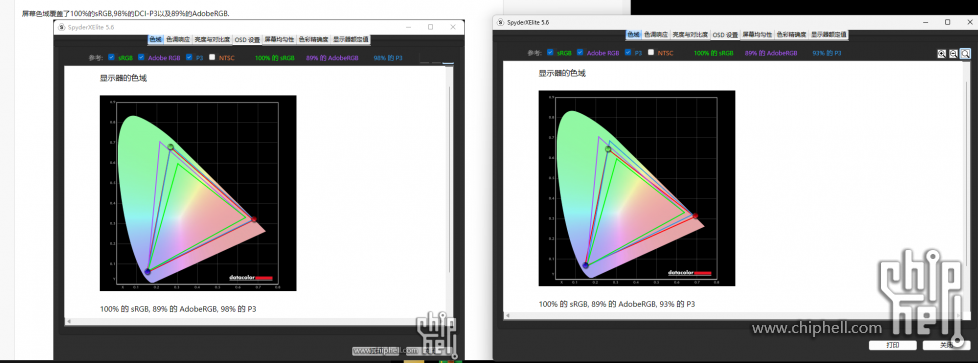Uncheck sRGB reference in right window
Image resolution: width=978 pixels, height=363 pixels.
coord(550,52)
